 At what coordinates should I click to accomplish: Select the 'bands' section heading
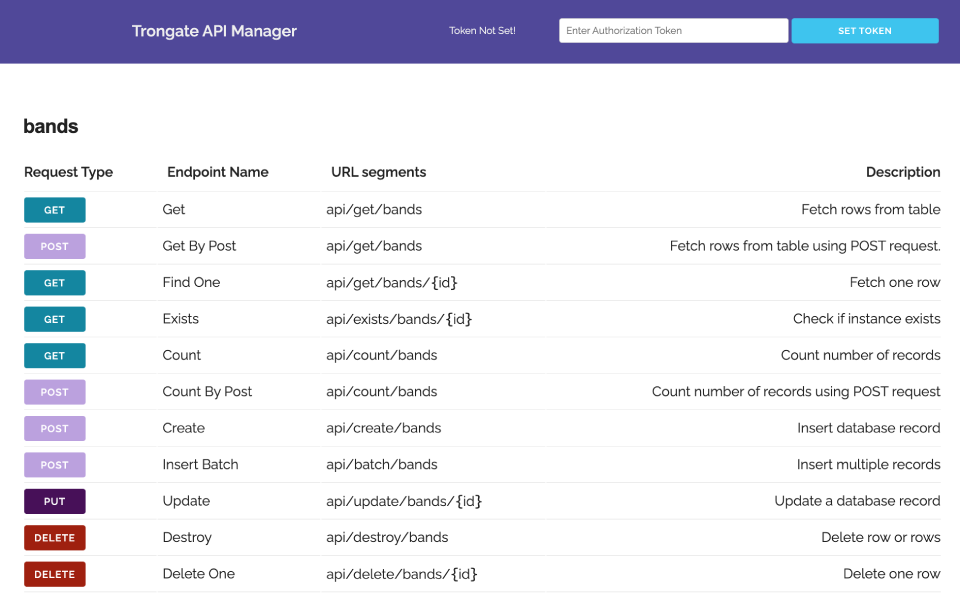tap(51, 126)
